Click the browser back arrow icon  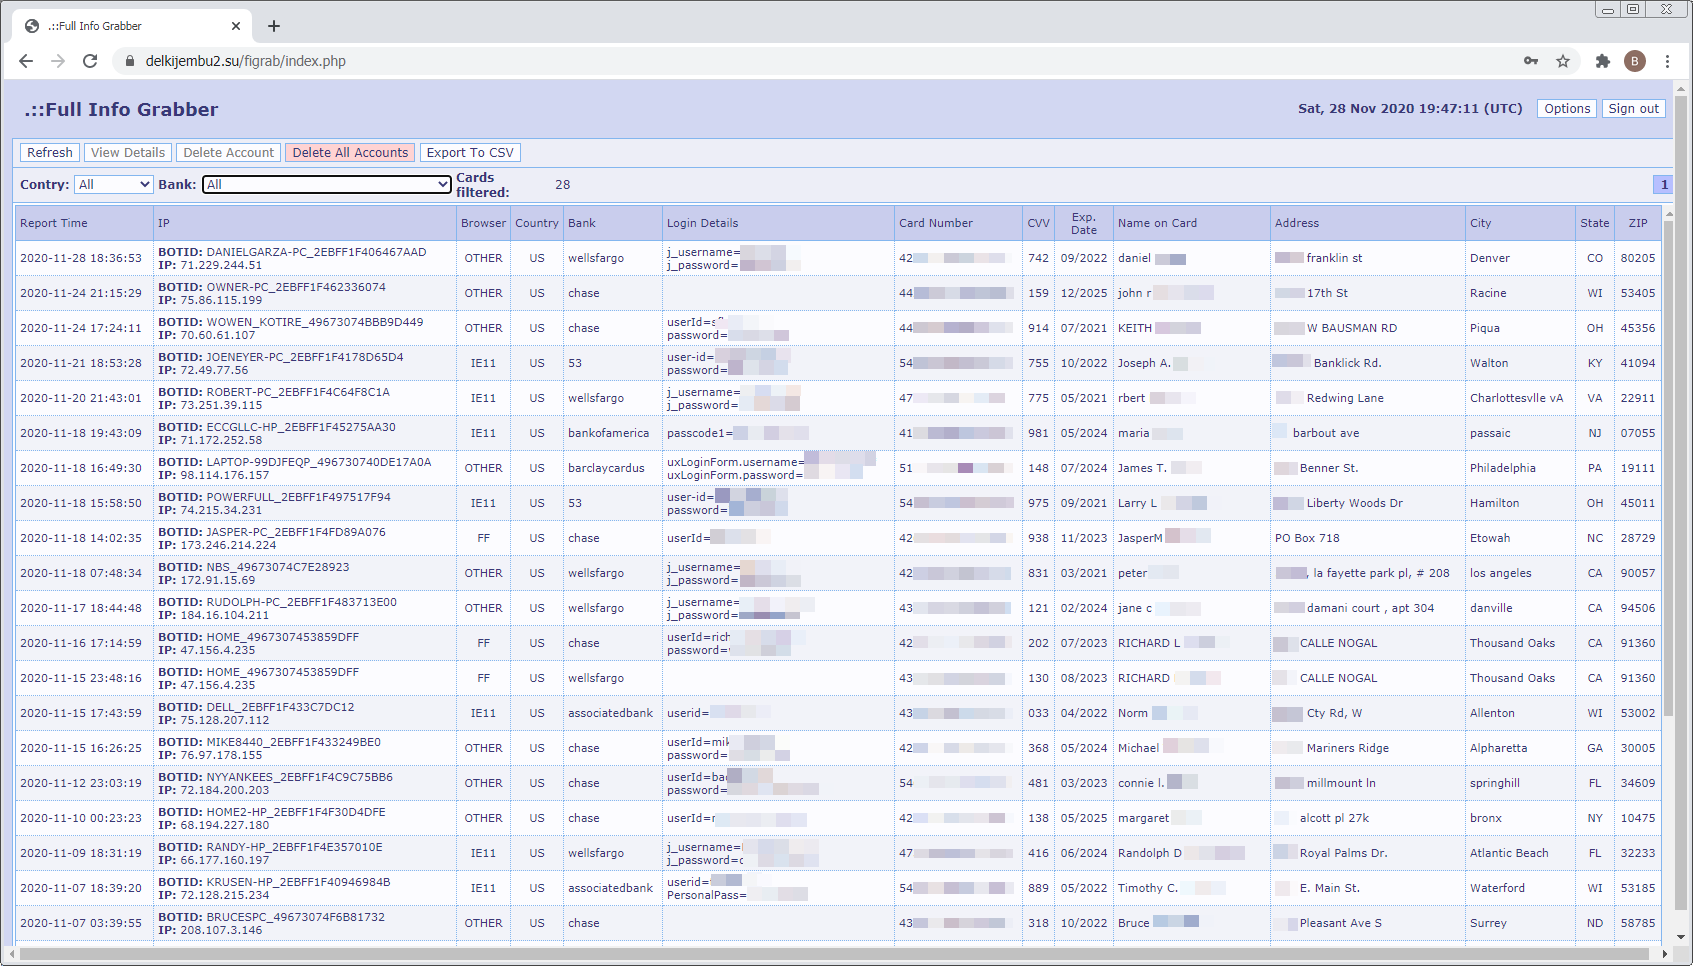25,61
